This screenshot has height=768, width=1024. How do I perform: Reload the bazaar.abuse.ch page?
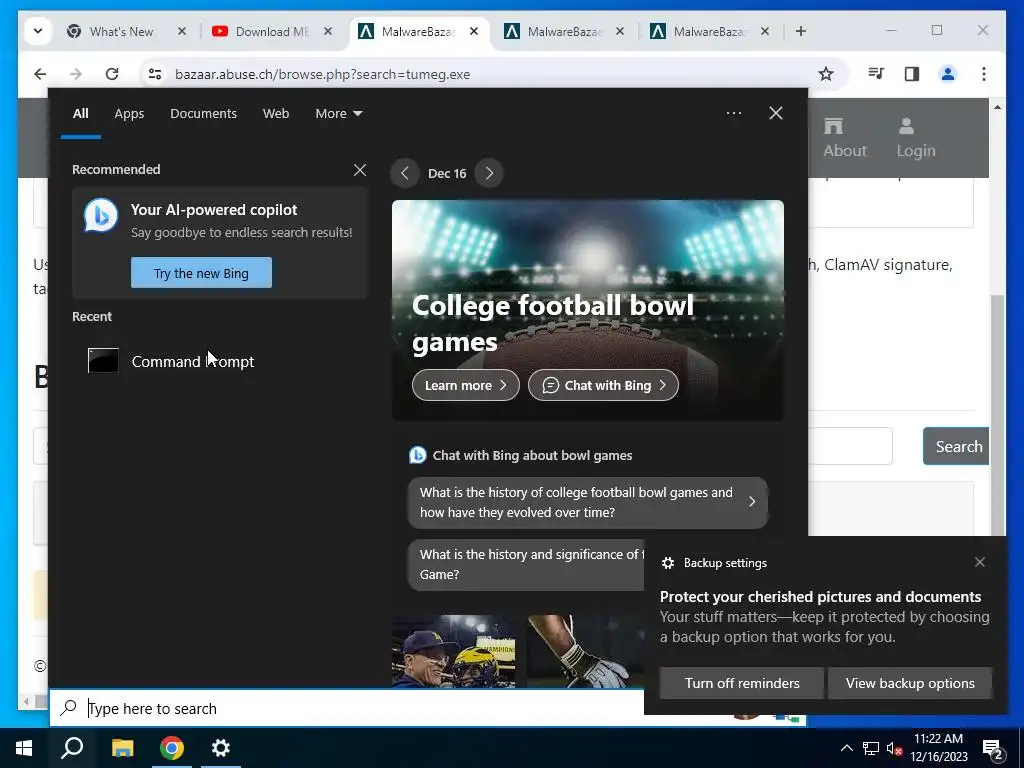click(x=112, y=74)
